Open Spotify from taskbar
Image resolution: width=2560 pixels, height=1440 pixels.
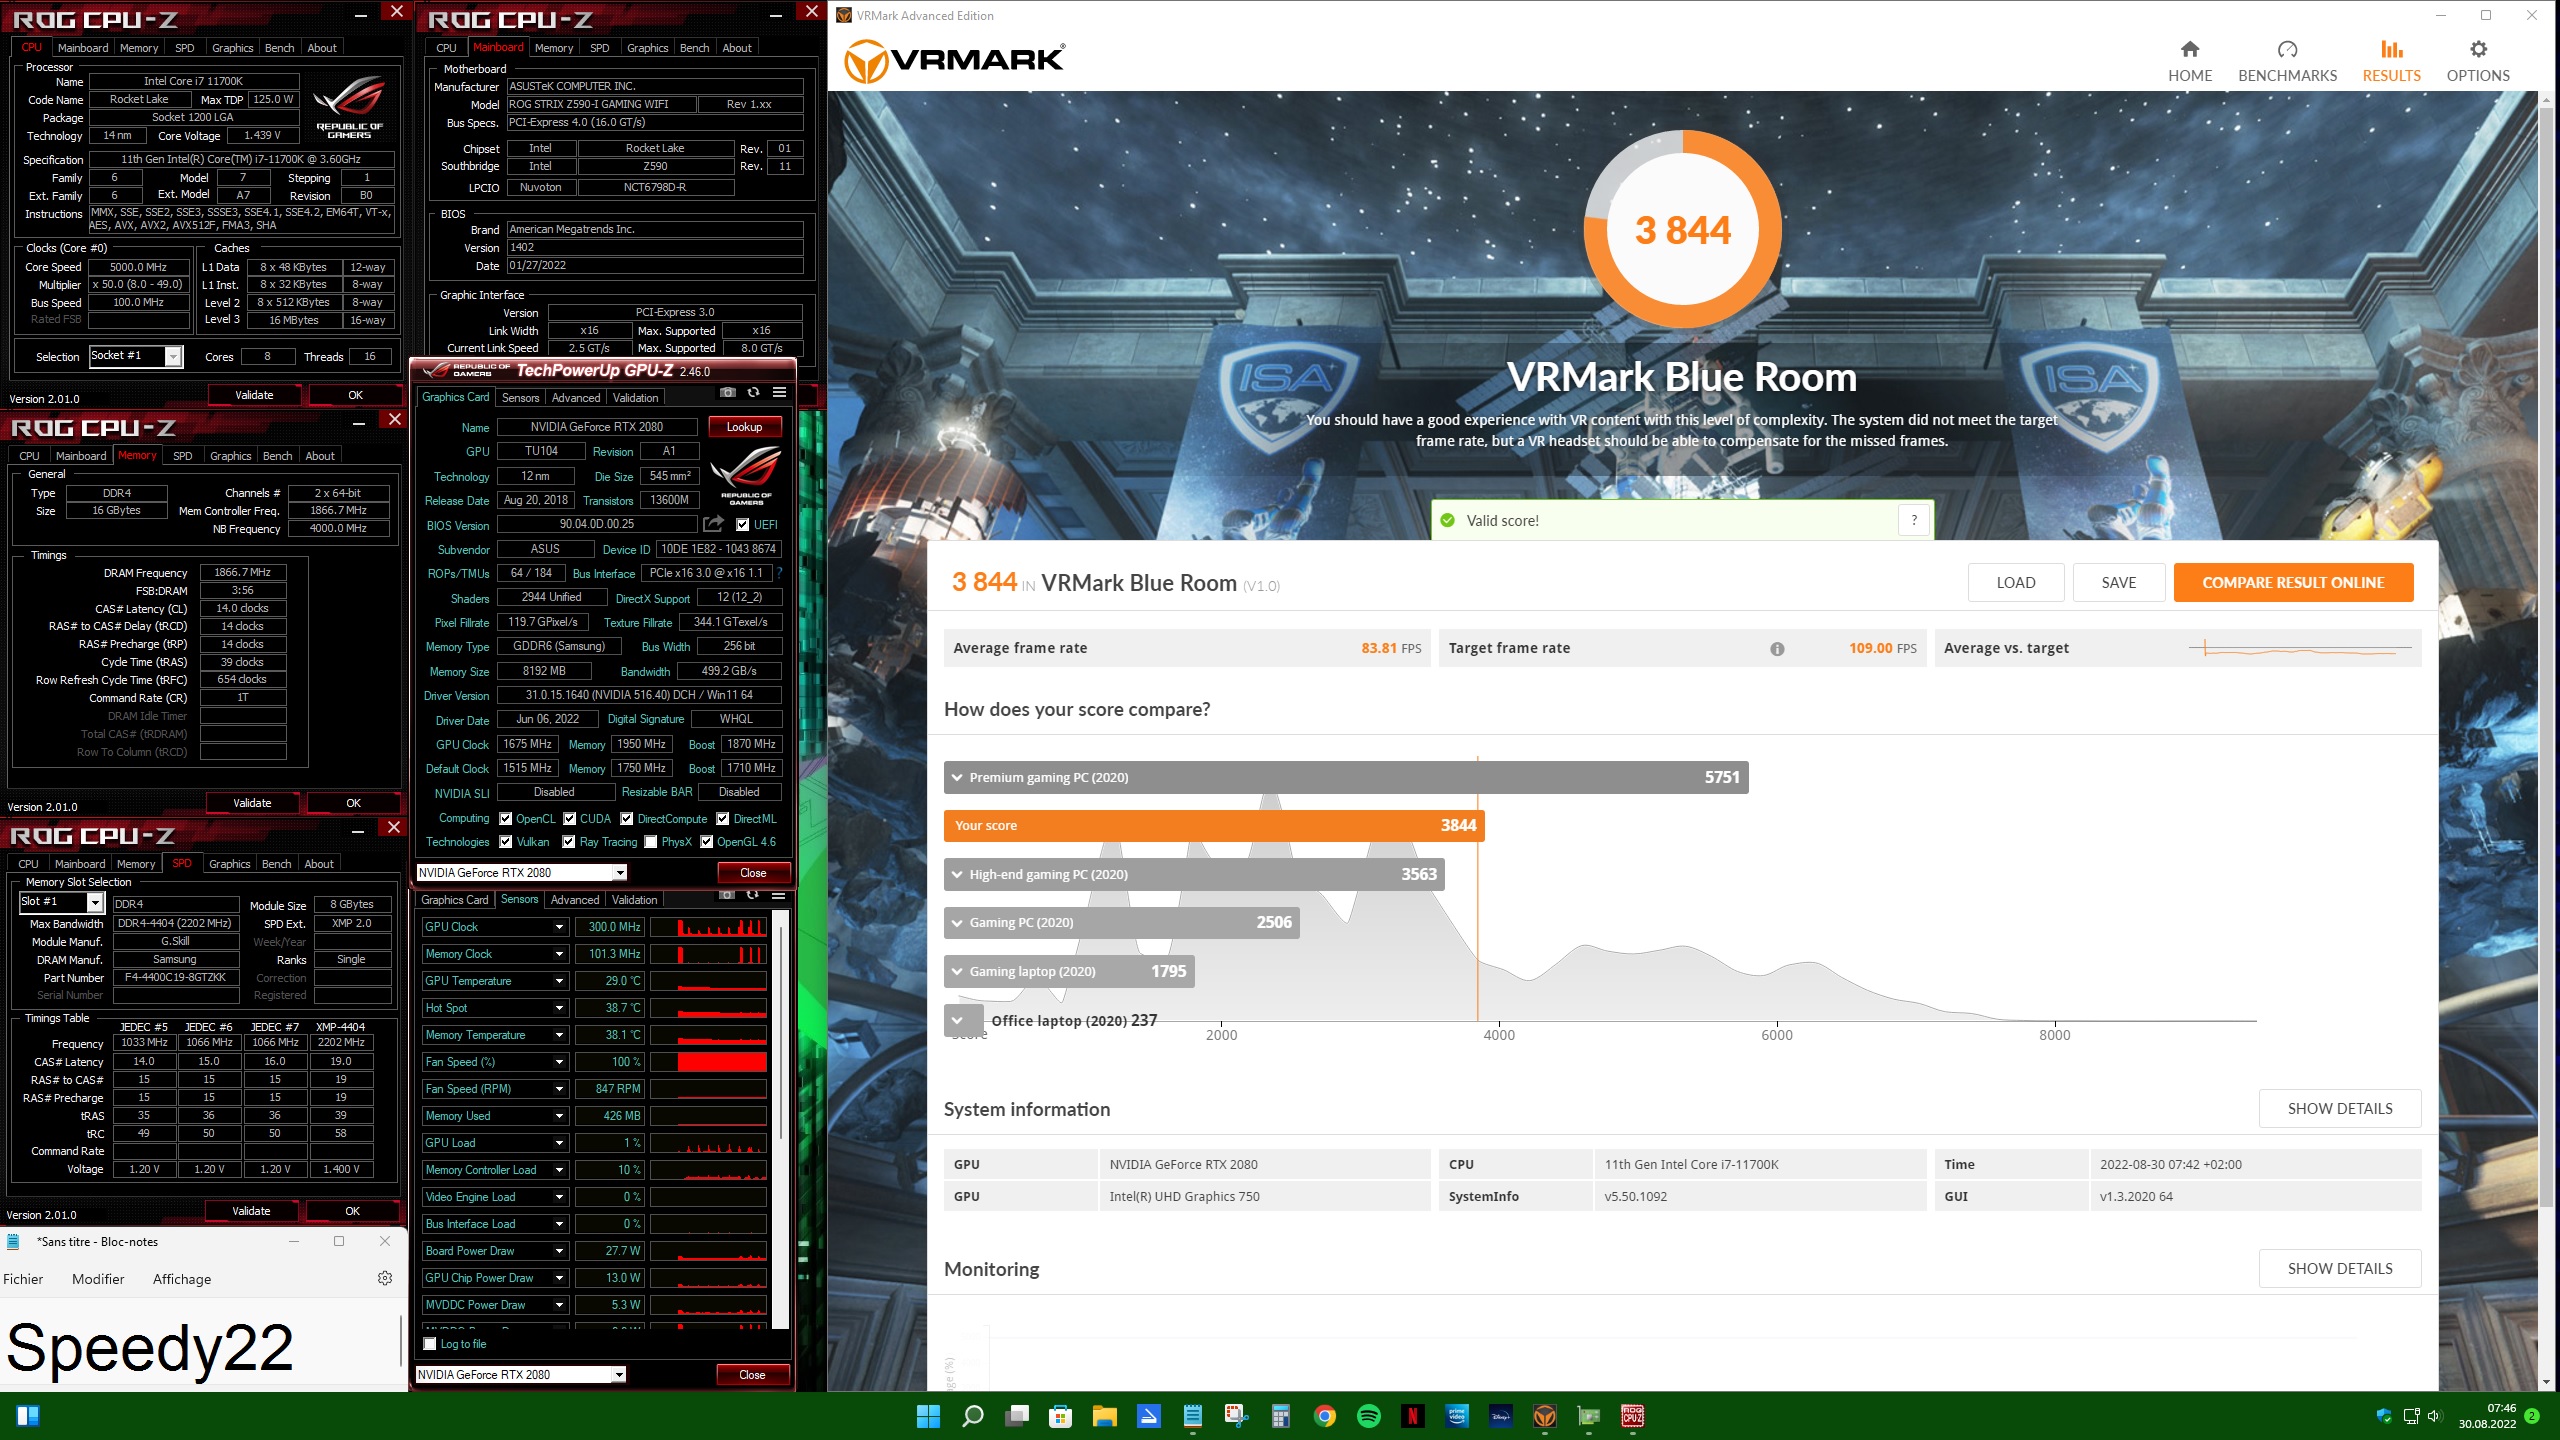tap(1369, 1416)
